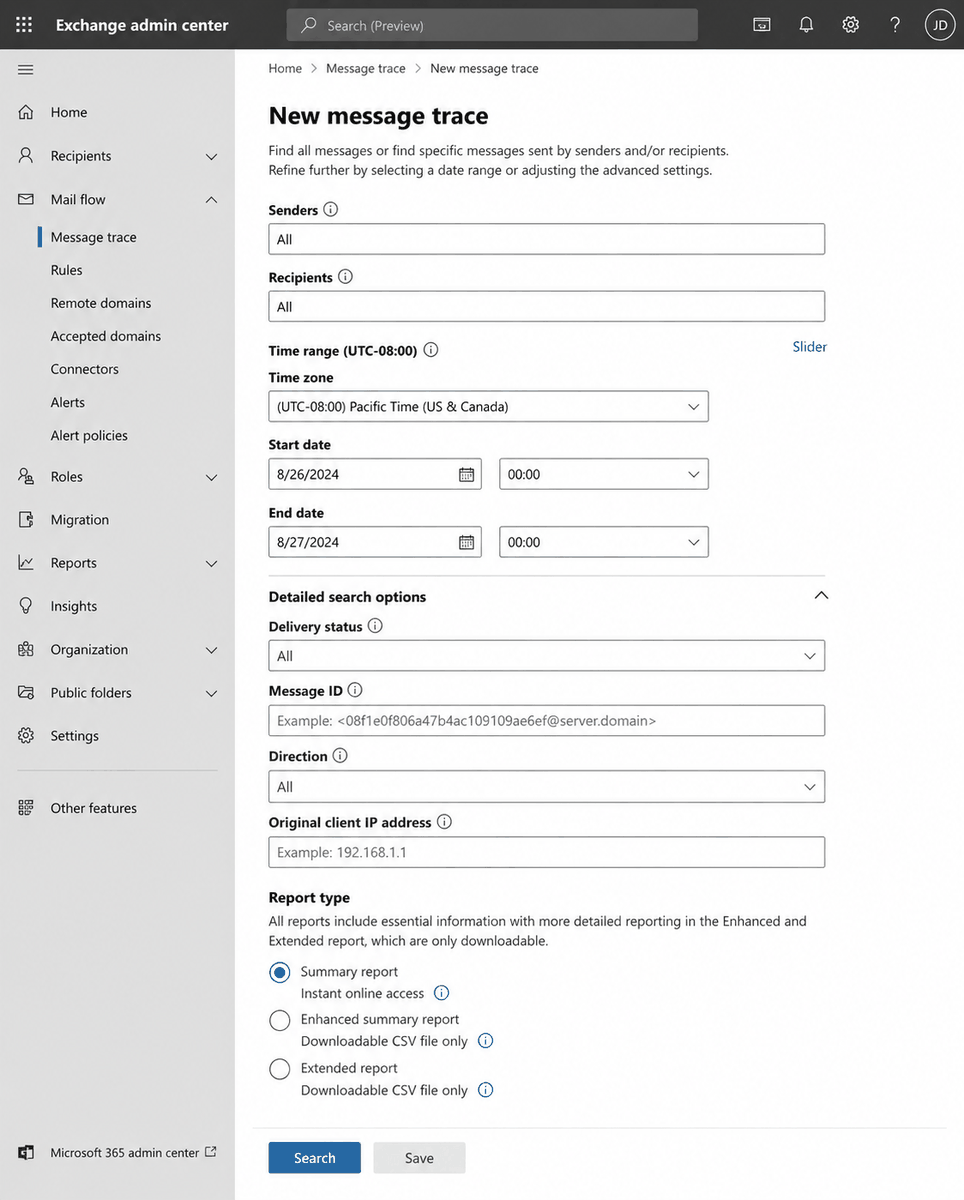Collapse Detailed search options section
964x1200 pixels.
[821, 595]
